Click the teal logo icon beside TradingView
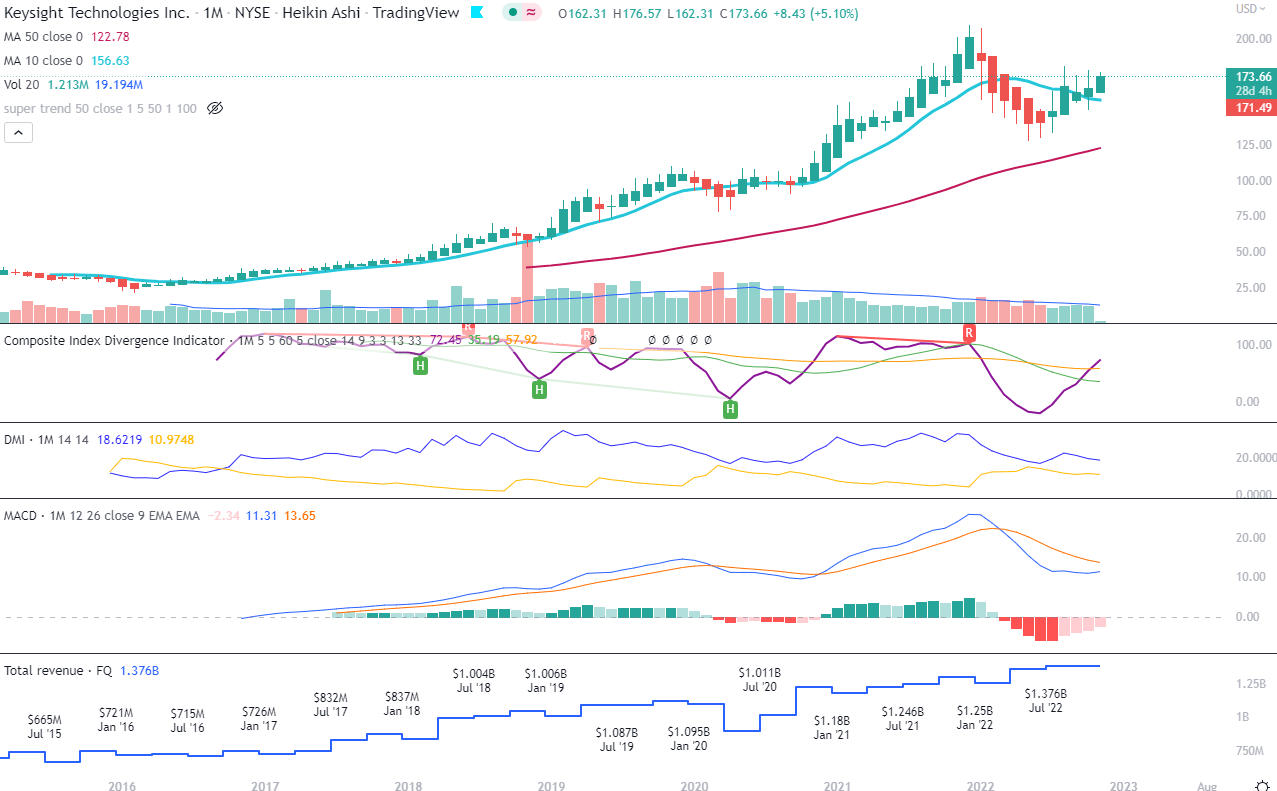The height and width of the screenshot is (791, 1277). coord(479,13)
